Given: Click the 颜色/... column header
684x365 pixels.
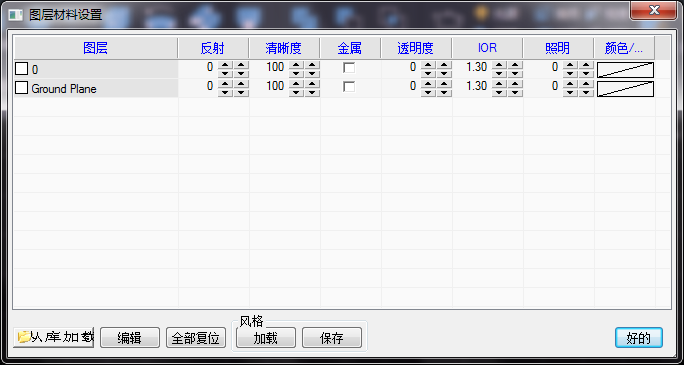Looking at the screenshot, I should coord(624,48).
